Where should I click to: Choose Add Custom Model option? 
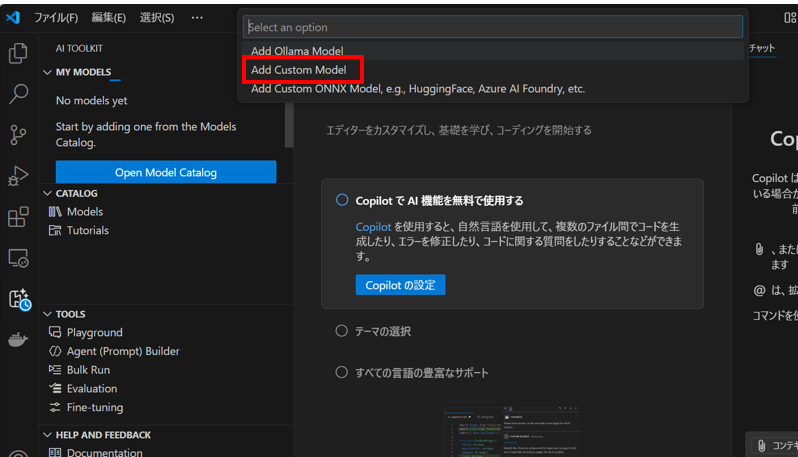[x=492, y=70]
